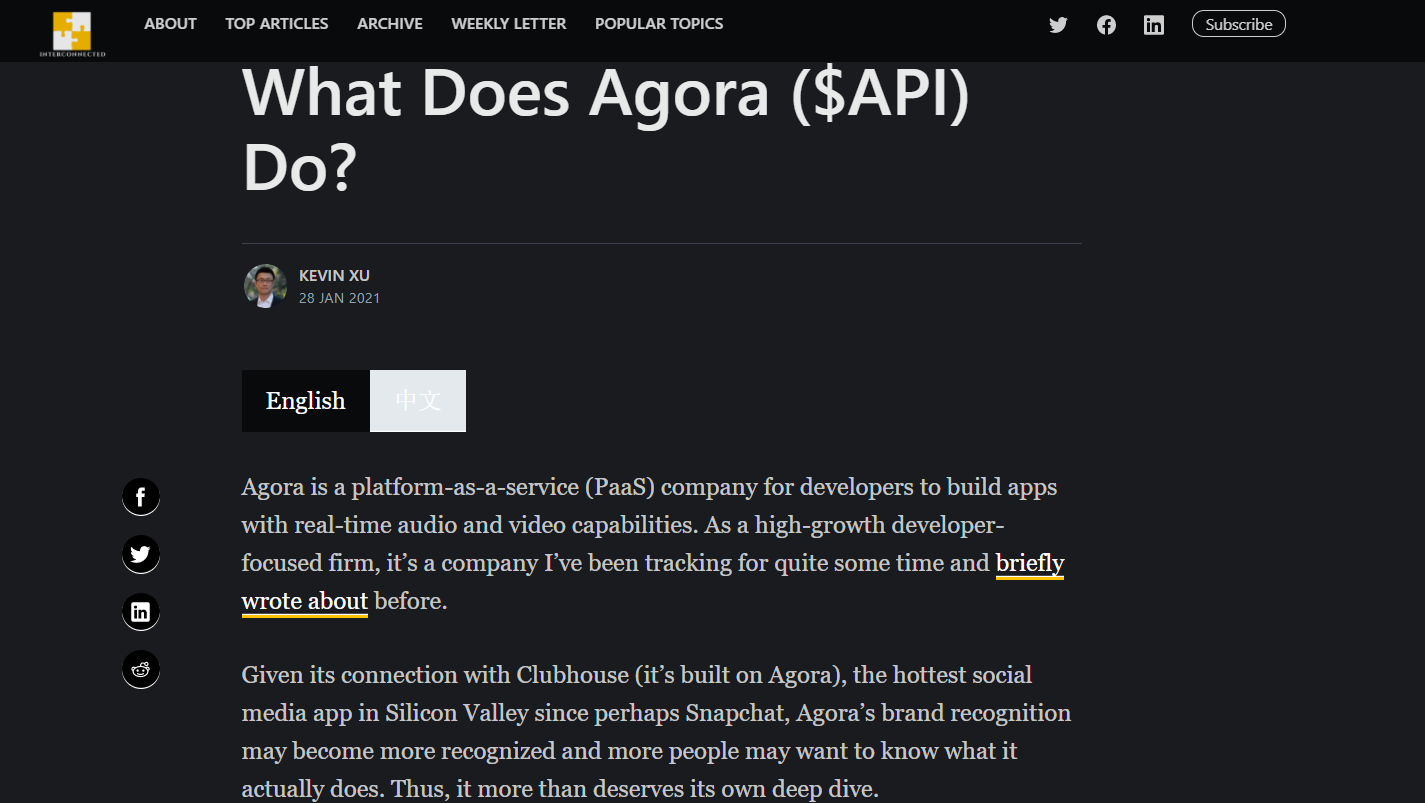
Task: Open LinkedIn icon in top bar
Action: (1154, 25)
